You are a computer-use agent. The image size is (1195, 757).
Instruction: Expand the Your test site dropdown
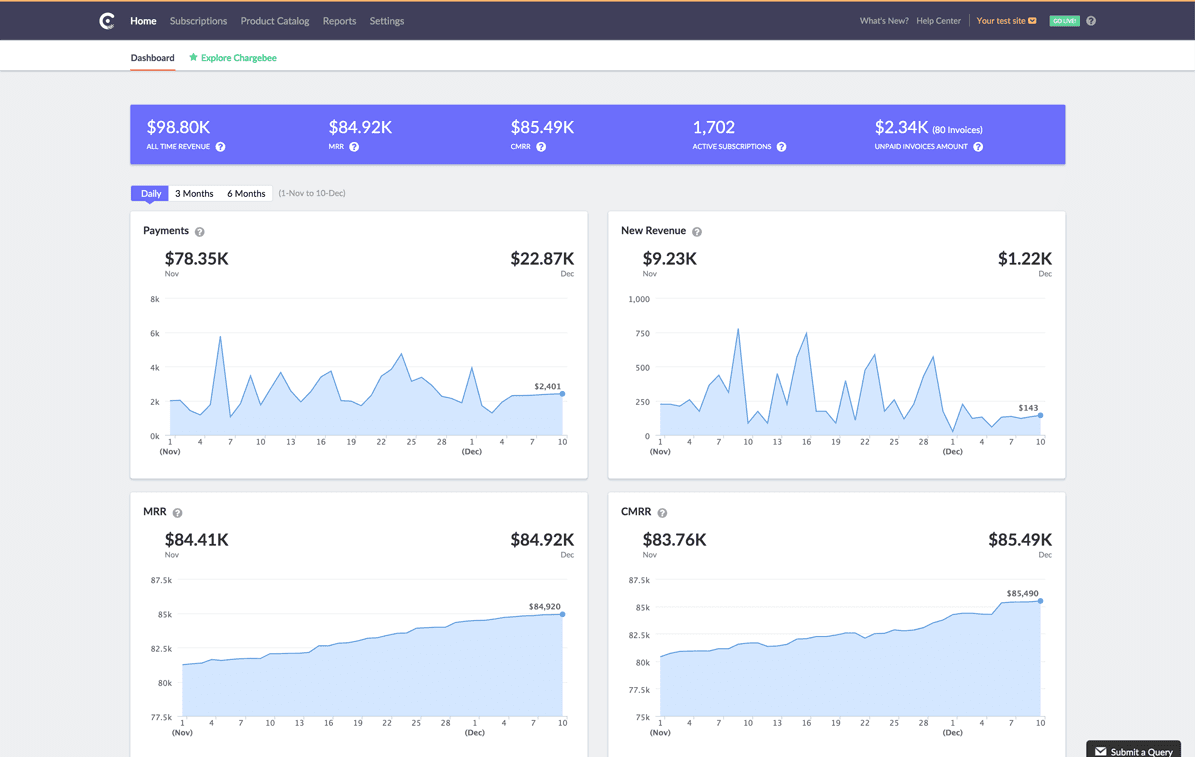[x=1006, y=21]
